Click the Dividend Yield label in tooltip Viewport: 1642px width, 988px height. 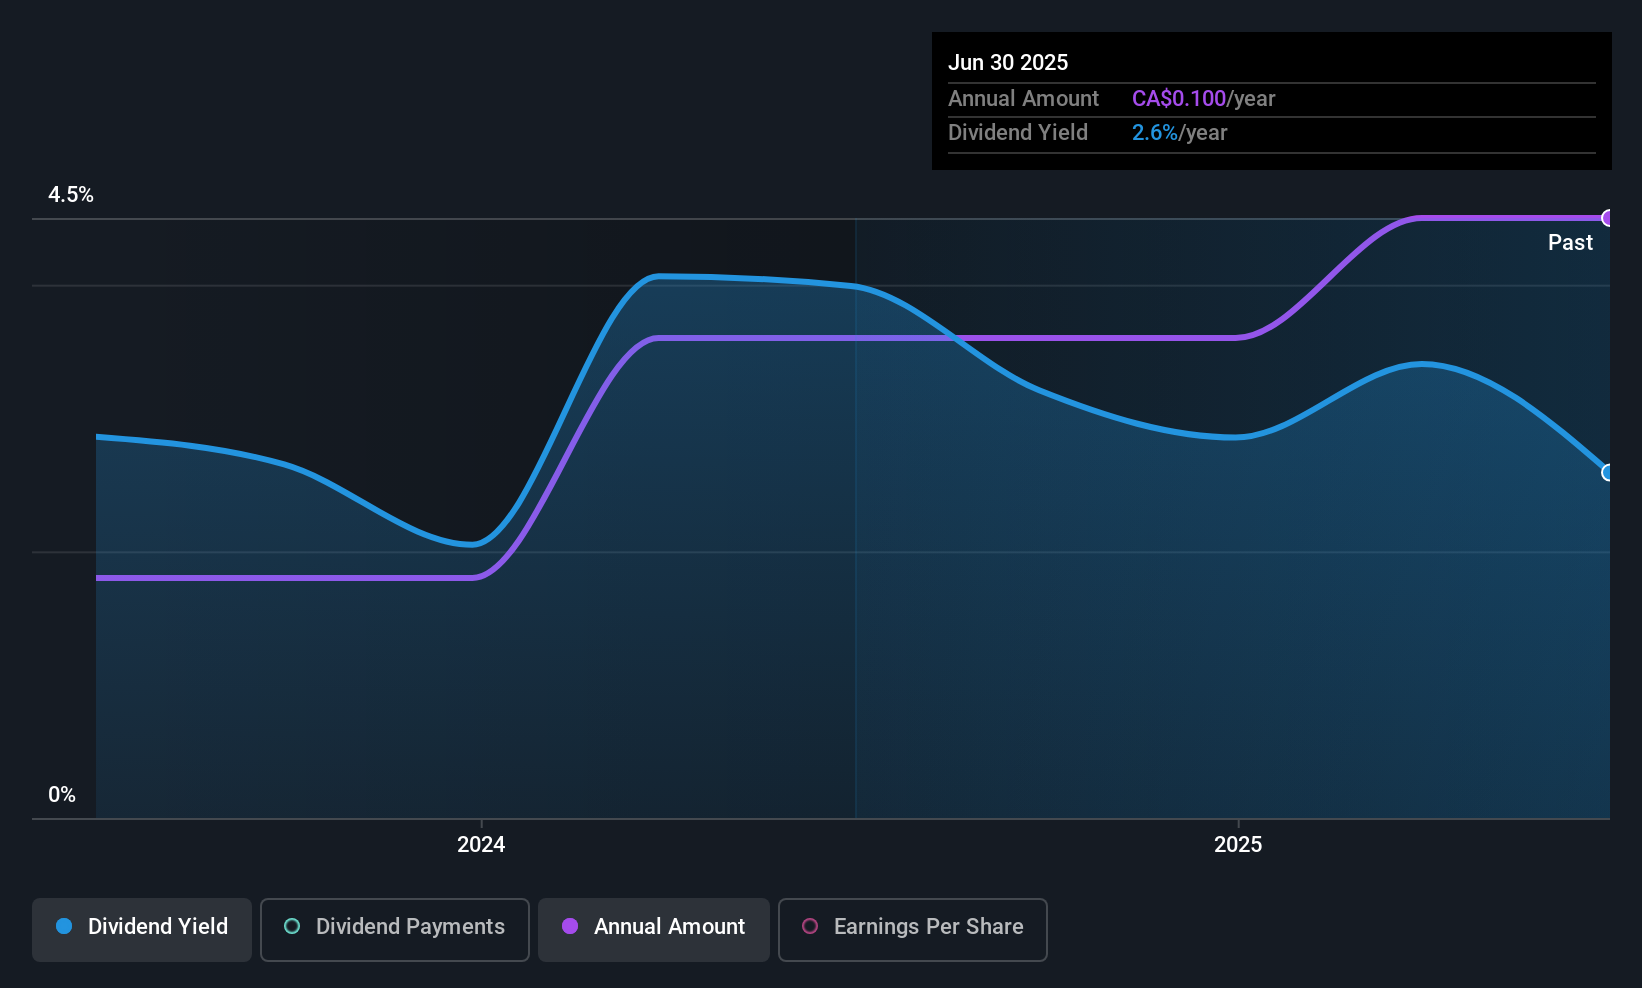(1018, 133)
